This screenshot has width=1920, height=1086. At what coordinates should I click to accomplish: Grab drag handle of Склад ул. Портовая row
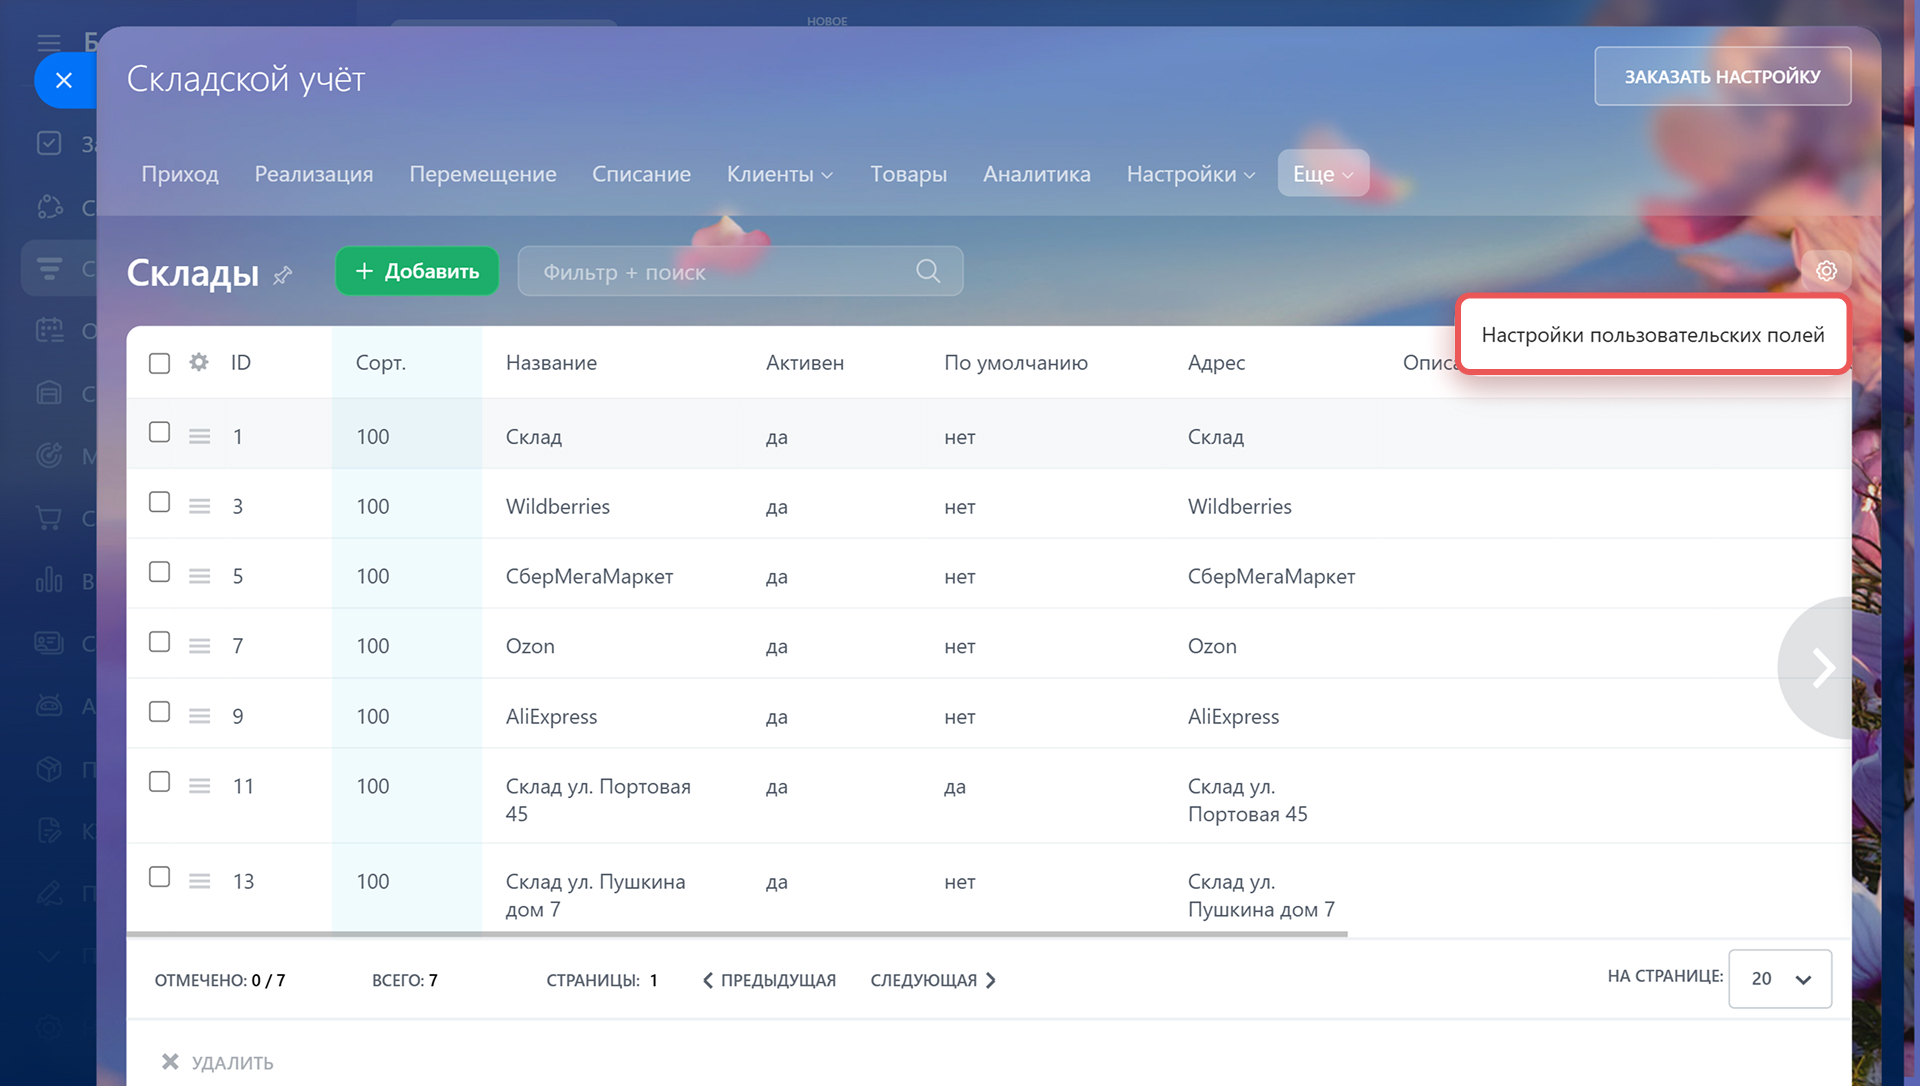pos(200,787)
